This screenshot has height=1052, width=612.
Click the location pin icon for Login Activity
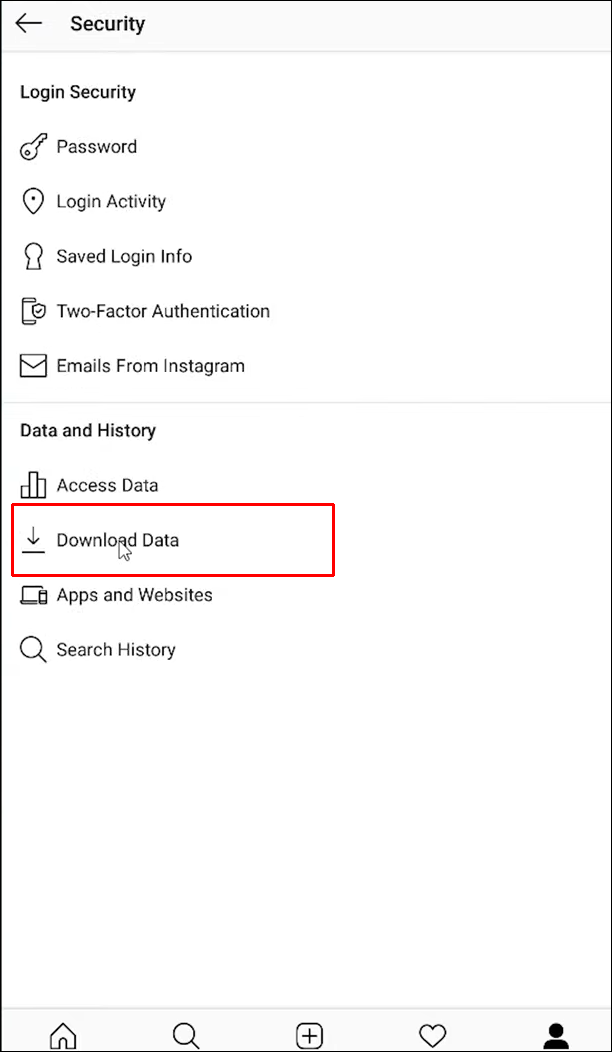[x=34, y=202]
